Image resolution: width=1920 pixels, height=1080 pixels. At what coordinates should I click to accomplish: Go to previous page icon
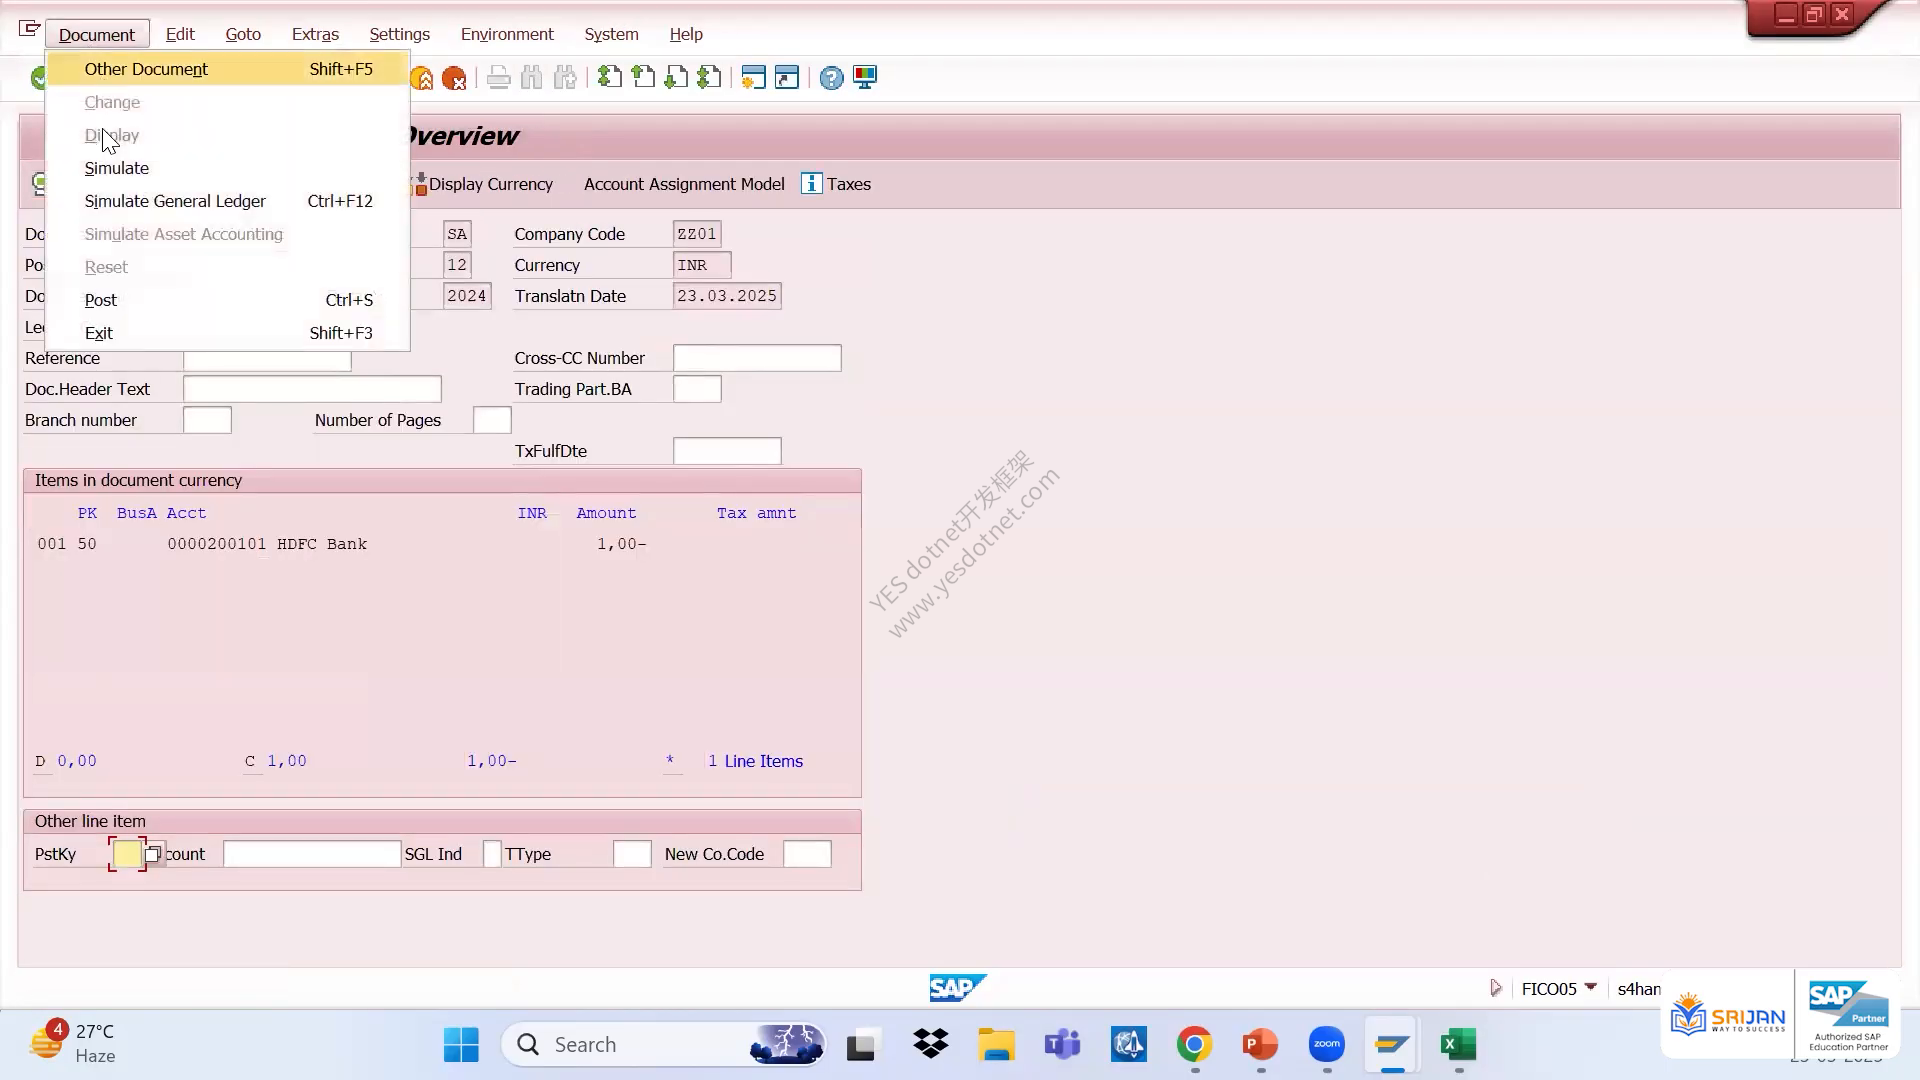click(643, 77)
